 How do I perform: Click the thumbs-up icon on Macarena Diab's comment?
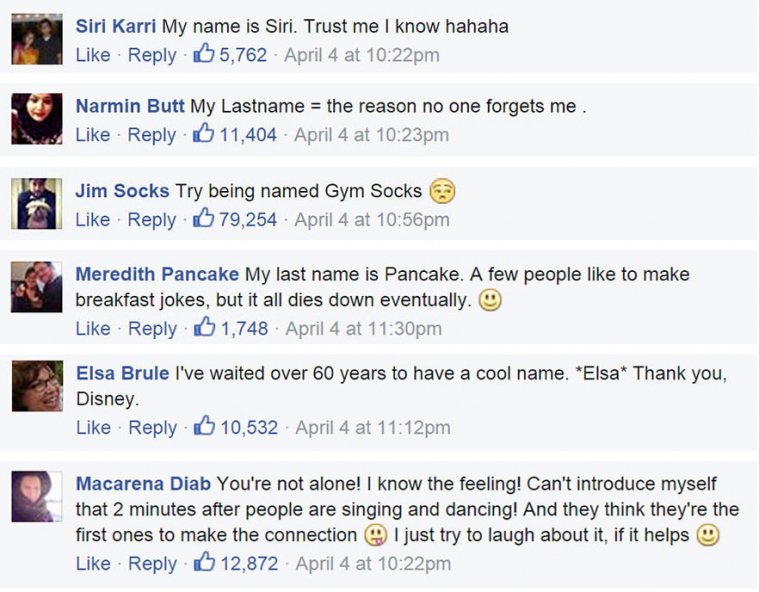click(204, 563)
